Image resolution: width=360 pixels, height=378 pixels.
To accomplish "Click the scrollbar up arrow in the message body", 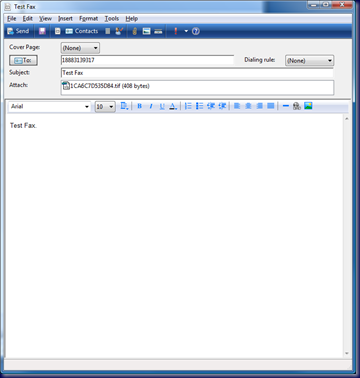I will (x=347, y=119).
